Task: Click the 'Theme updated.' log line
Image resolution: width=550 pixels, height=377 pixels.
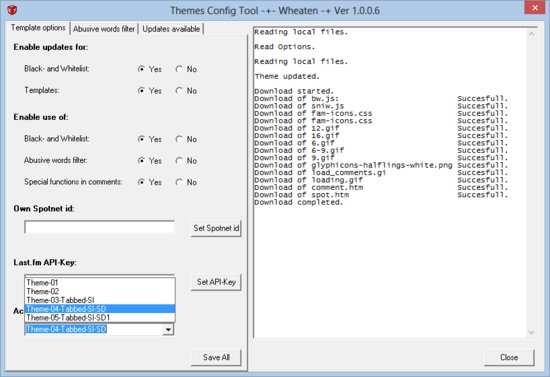Action: pos(287,76)
